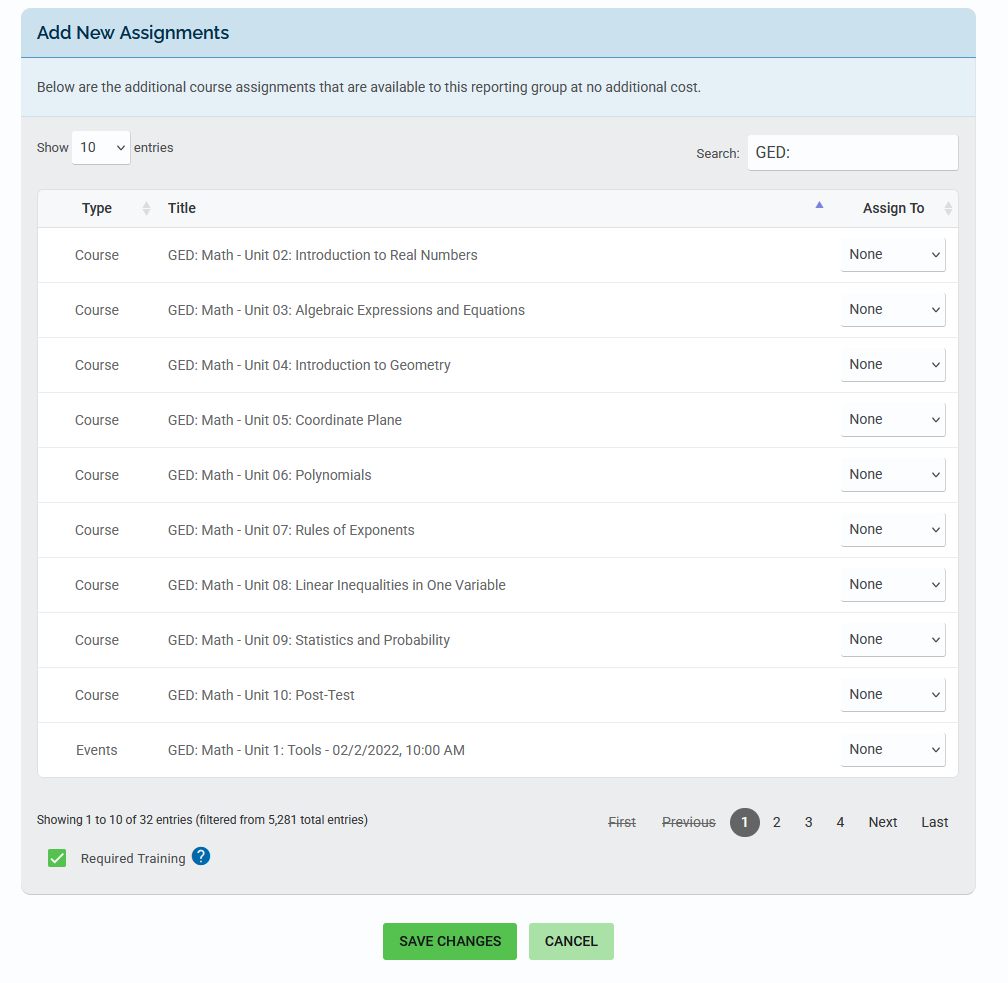Sort by Type column arrows

(147, 208)
